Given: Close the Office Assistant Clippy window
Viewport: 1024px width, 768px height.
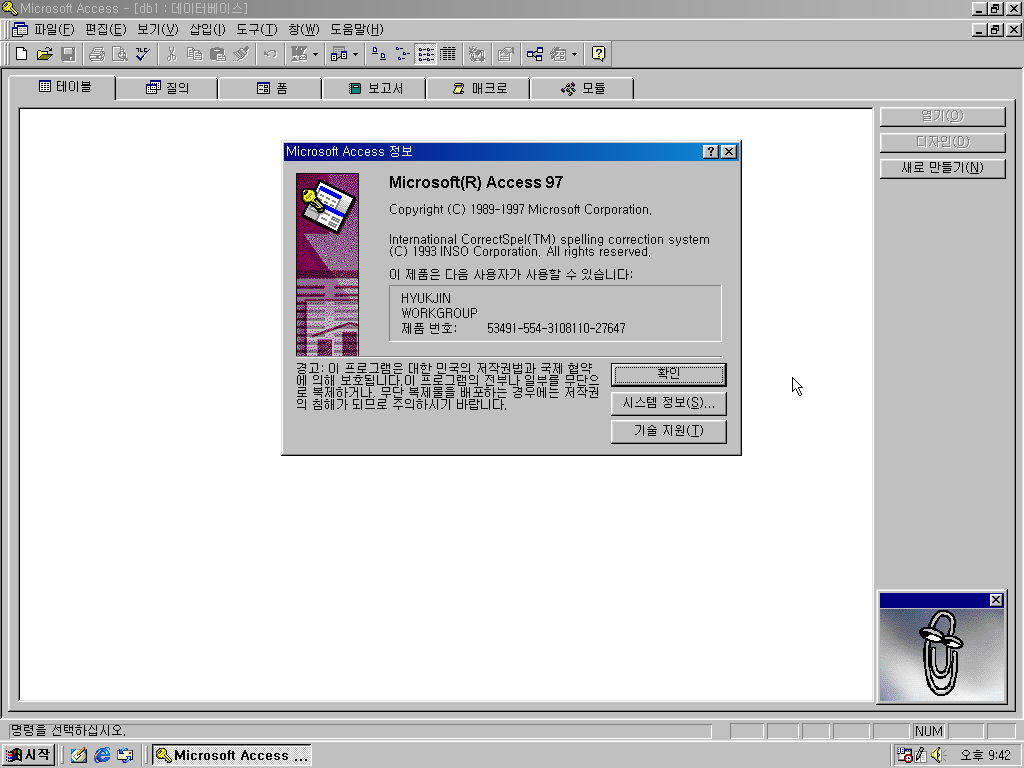Looking at the screenshot, I should (x=996, y=600).
